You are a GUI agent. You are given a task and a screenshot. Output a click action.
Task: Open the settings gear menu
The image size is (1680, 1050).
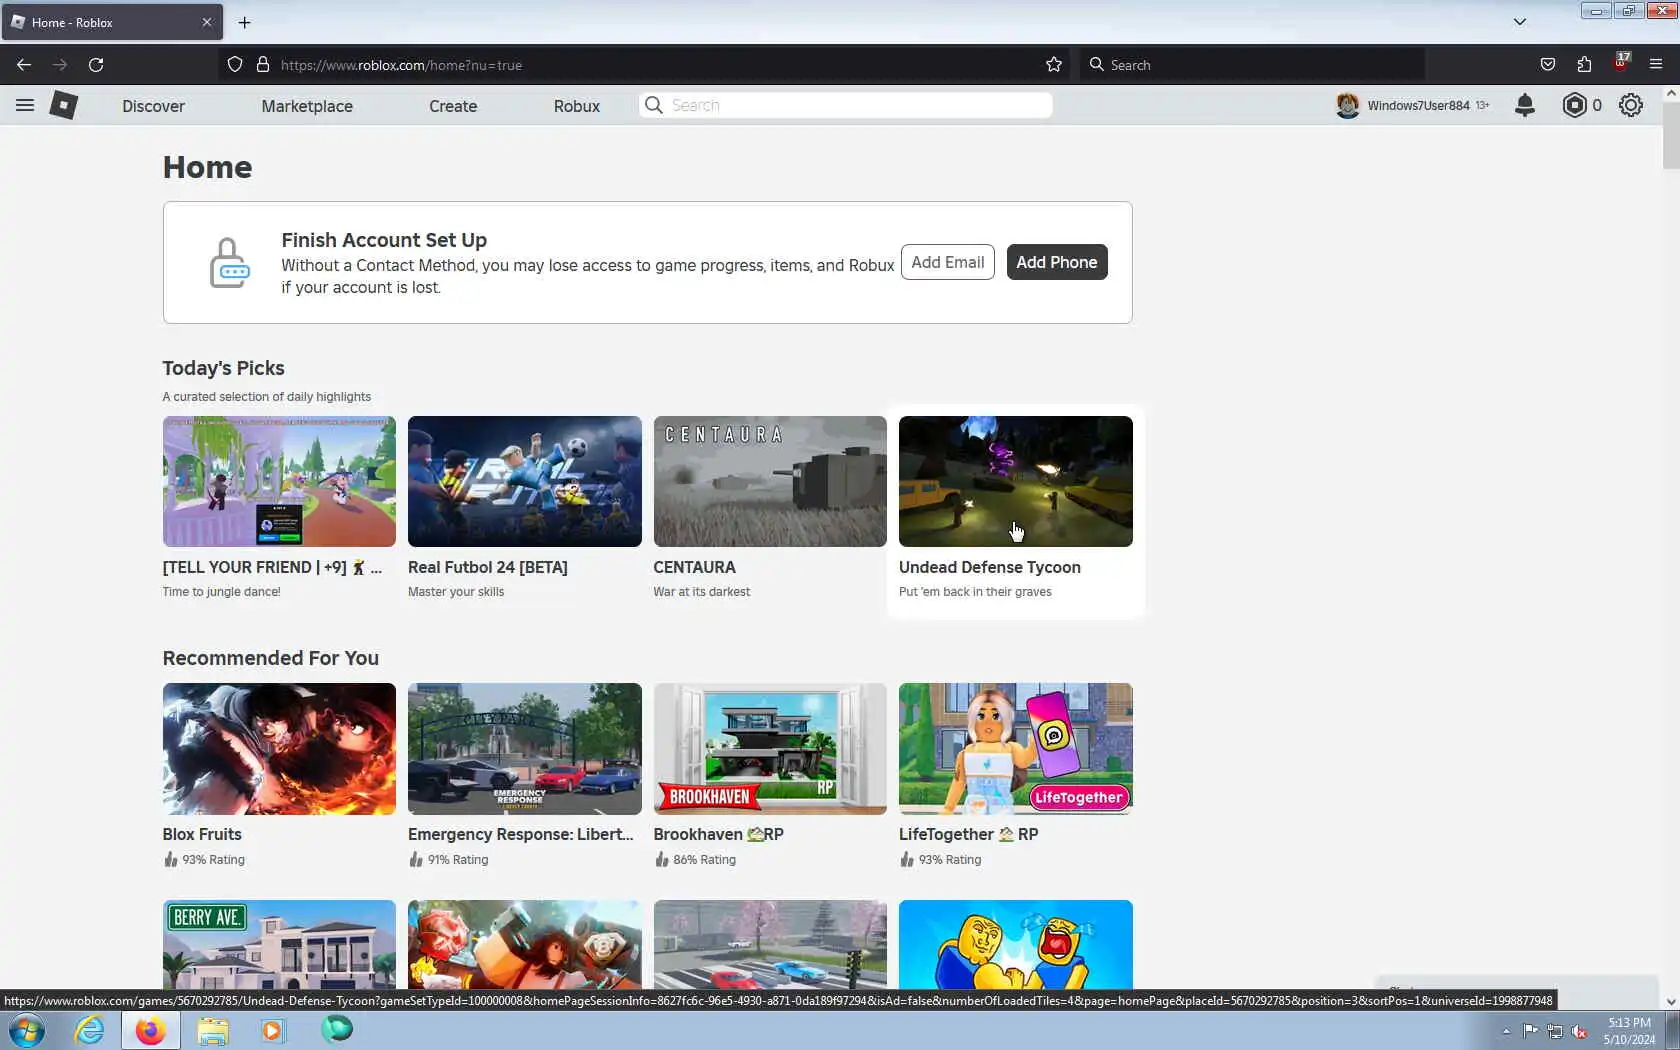(x=1631, y=105)
